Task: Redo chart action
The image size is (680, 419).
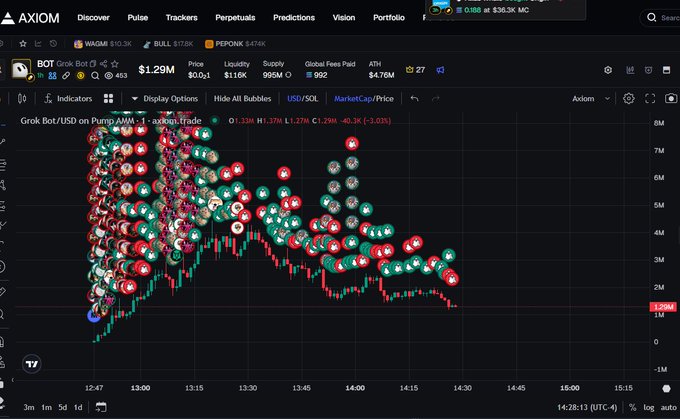Action: pyautogui.click(x=435, y=98)
